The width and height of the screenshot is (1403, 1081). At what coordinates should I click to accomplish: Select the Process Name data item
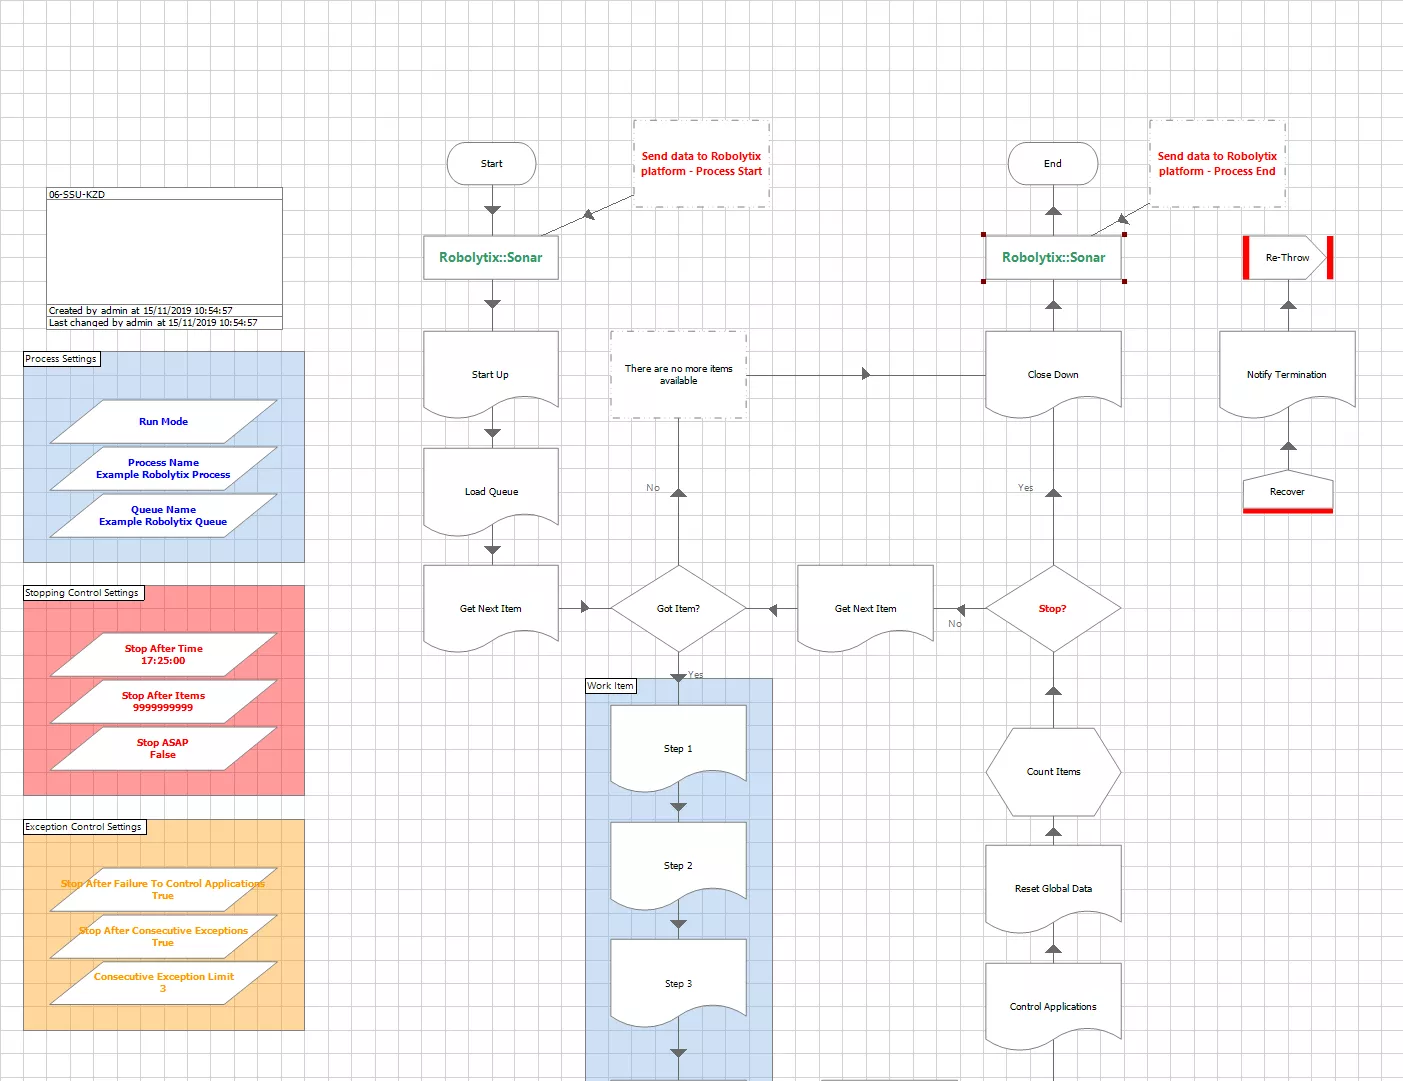[x=163, y=468]
